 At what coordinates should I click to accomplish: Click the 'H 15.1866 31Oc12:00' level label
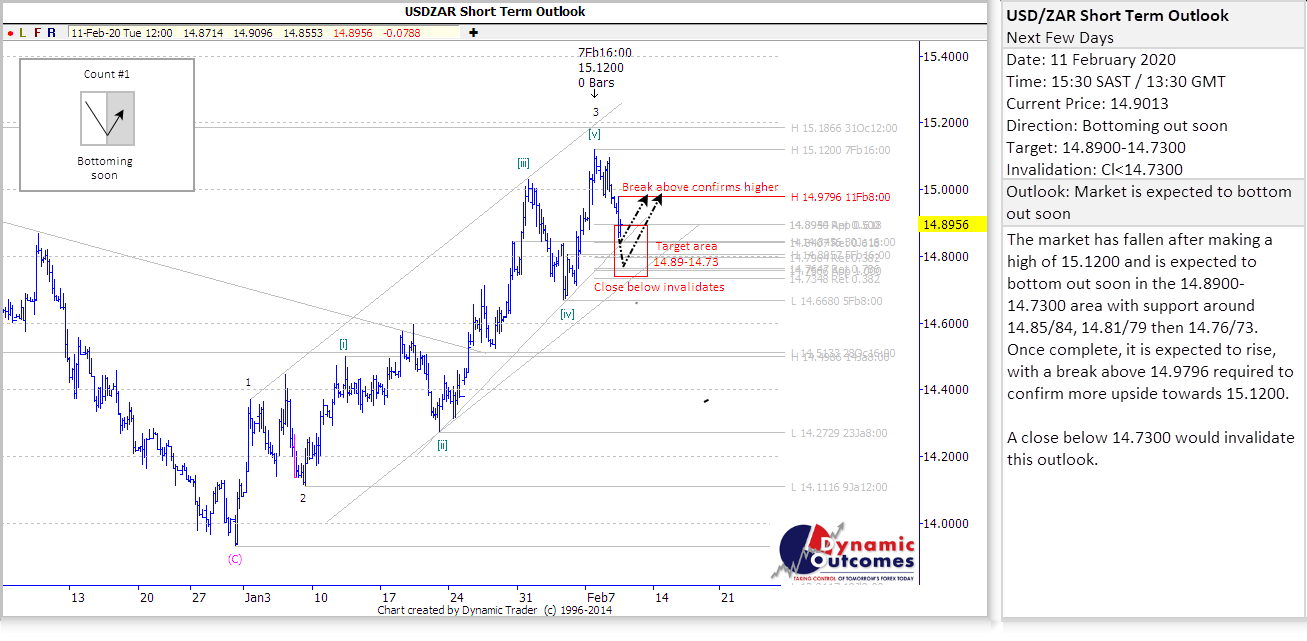tap(844, 128)
